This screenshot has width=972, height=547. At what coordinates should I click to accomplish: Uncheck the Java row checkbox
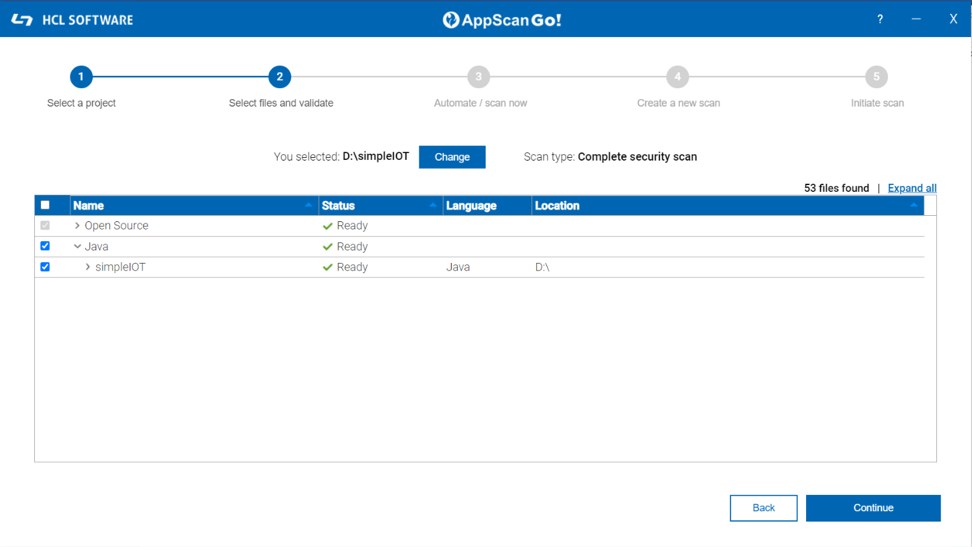[x=45, y=246]
